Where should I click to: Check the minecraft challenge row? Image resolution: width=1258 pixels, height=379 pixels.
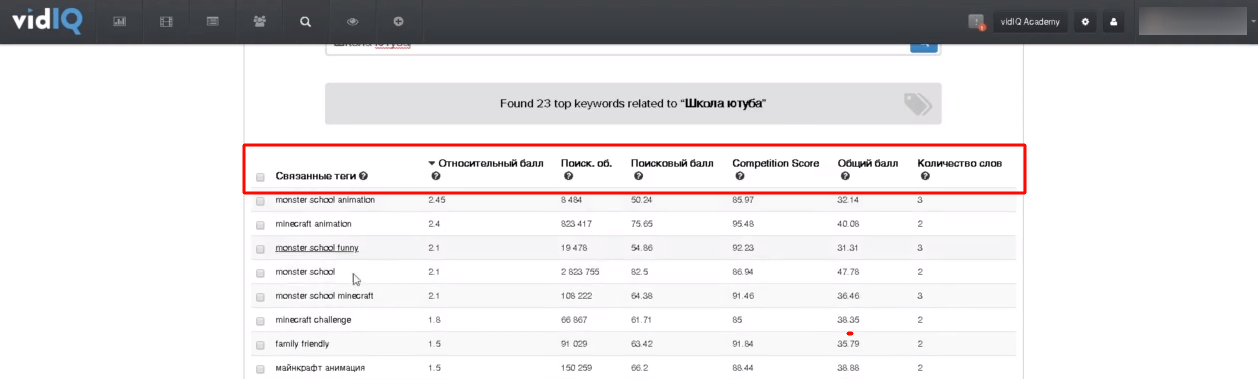pos(260,321)
